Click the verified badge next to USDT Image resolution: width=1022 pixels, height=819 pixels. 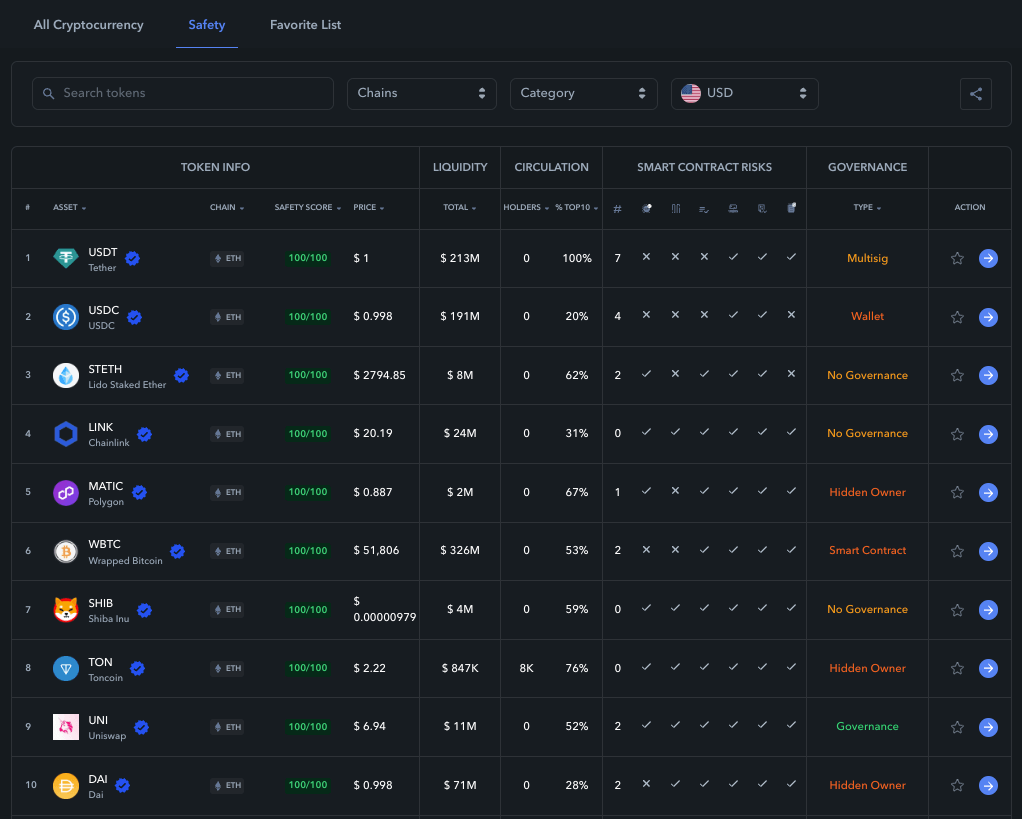tap(132, 259)
